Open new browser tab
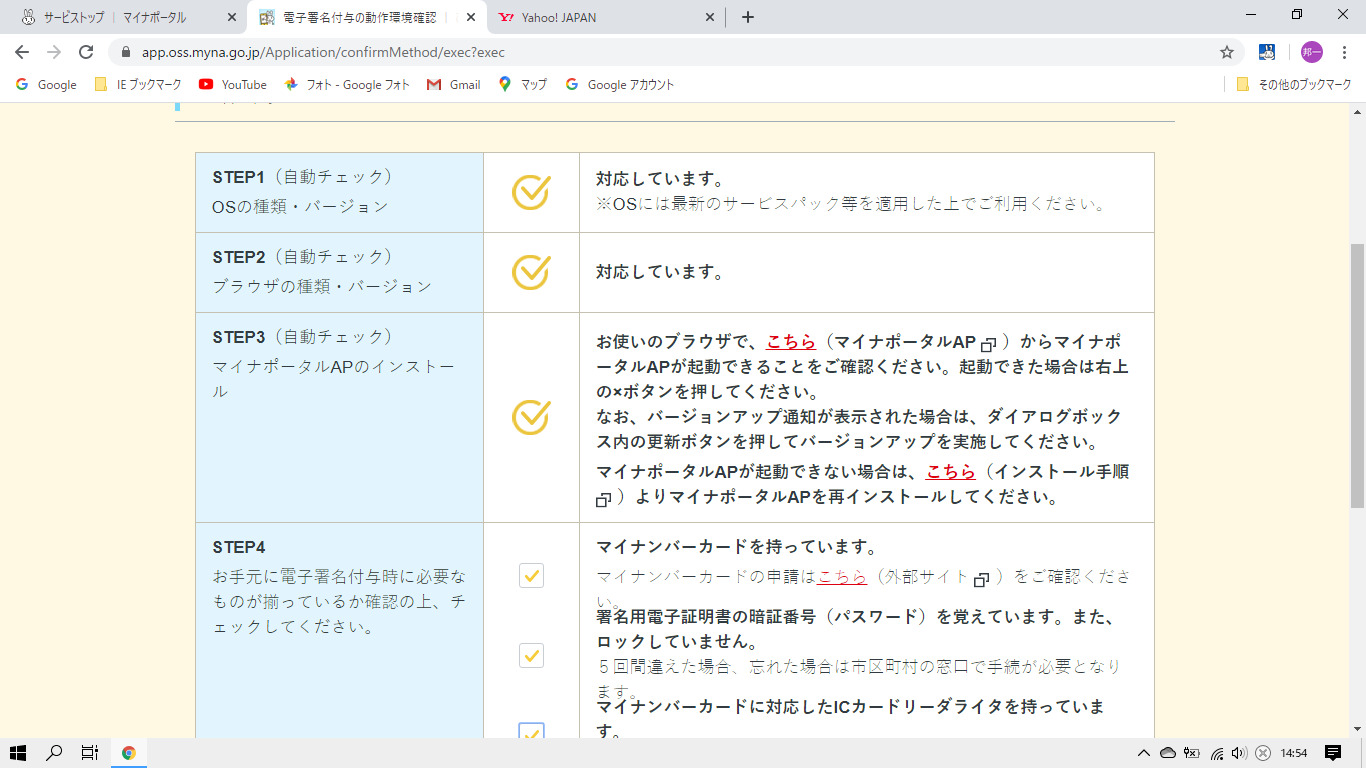This screenshot has width=1366, height=768. pos(747,17)
